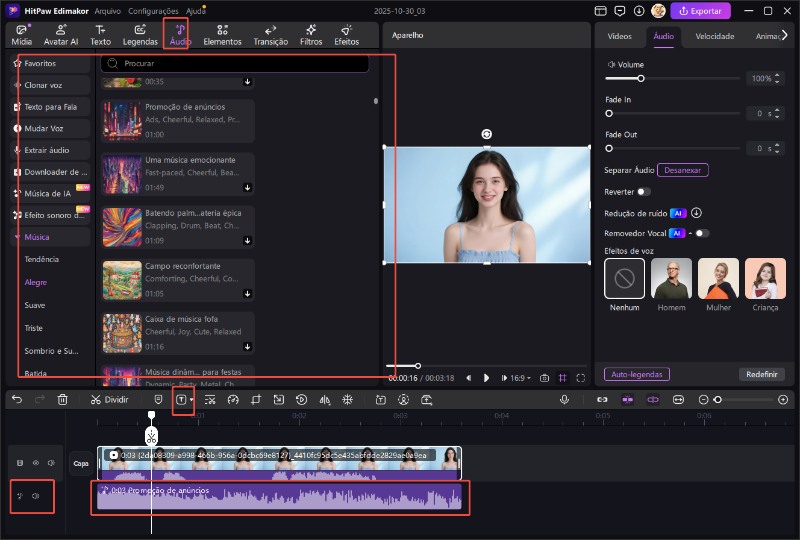Adjust the Fade In seconds stepper
This screenshot has width=800, height=540.
tap(777, 113)
